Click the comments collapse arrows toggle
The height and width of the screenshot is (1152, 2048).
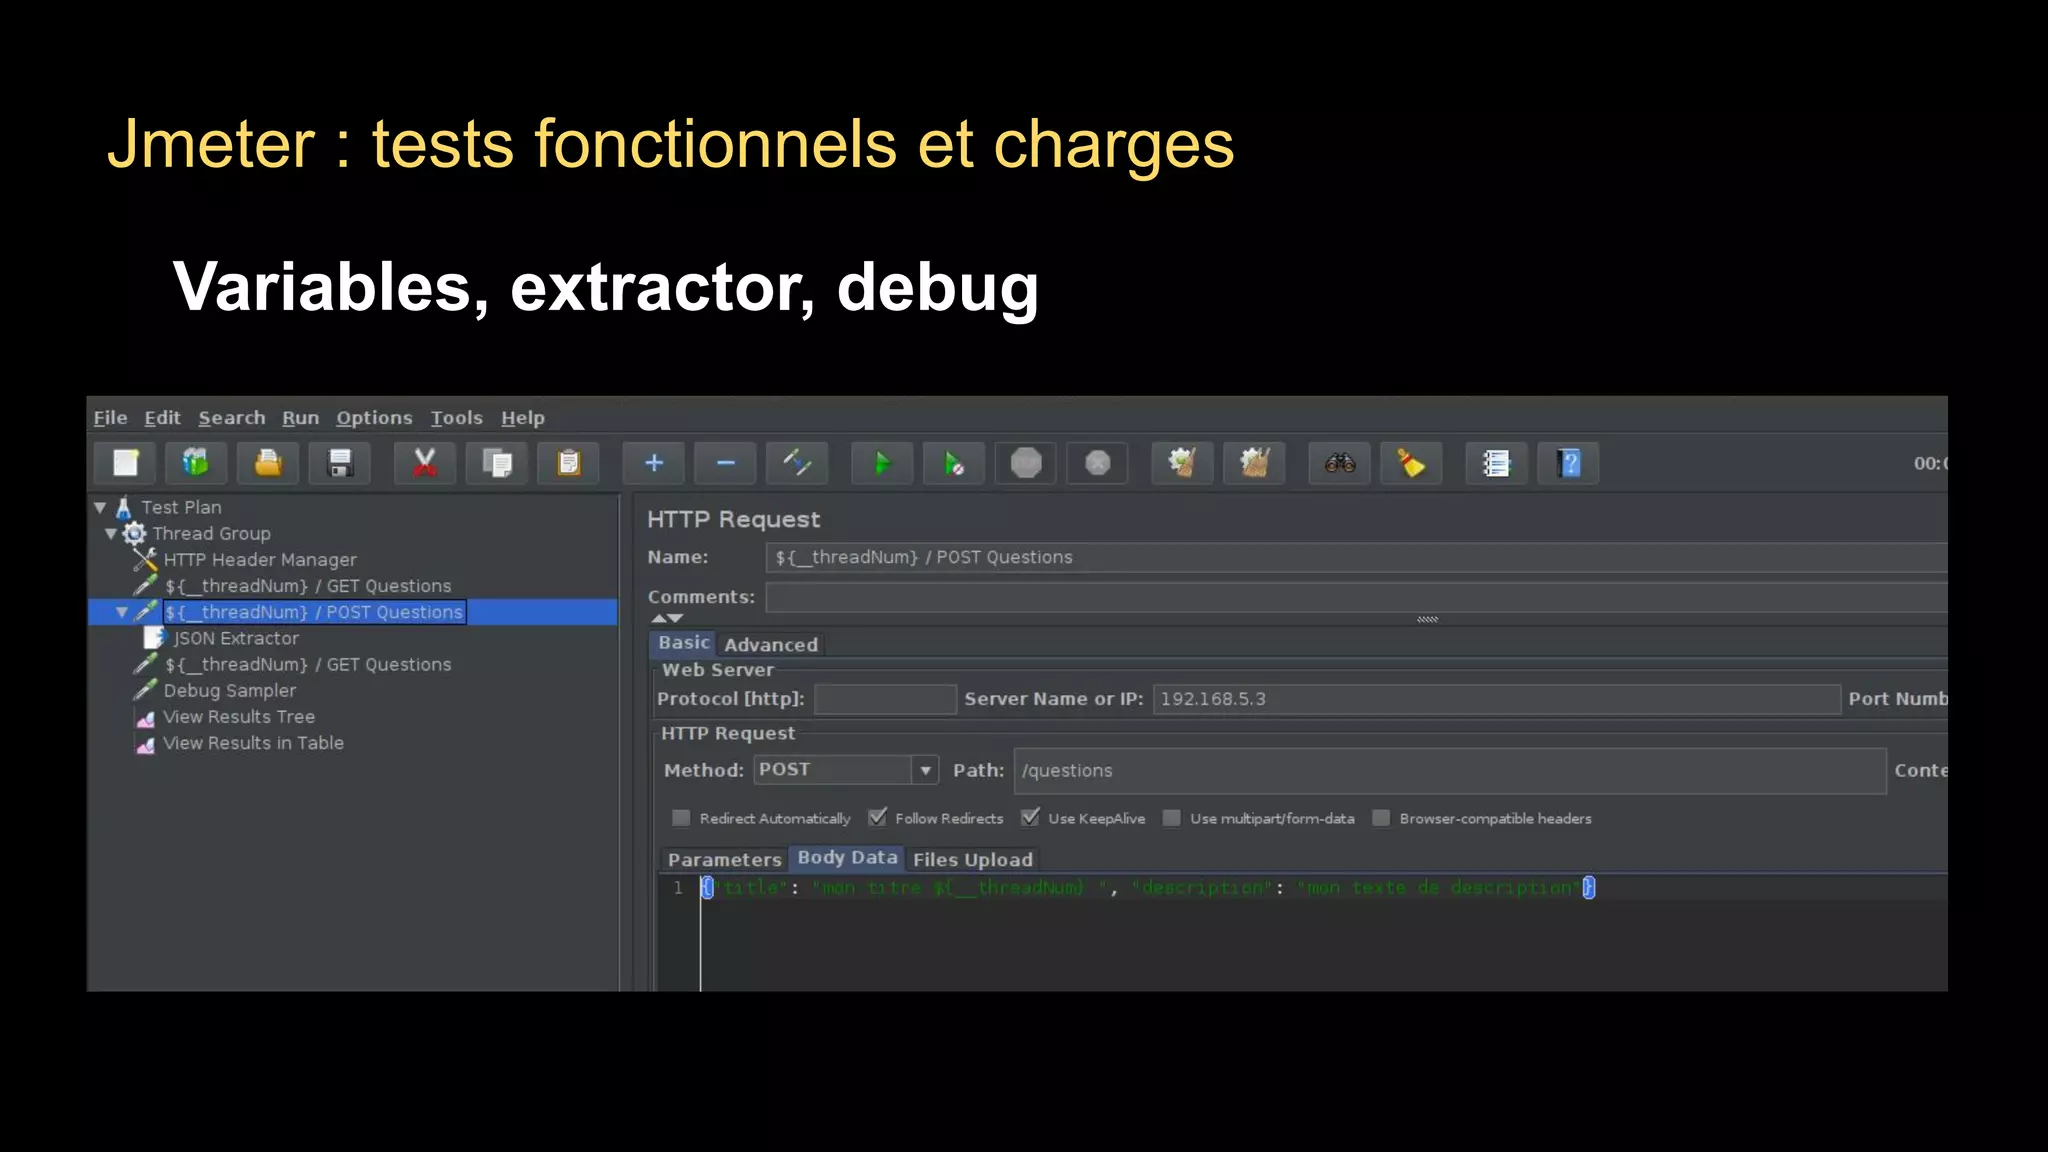667,619
